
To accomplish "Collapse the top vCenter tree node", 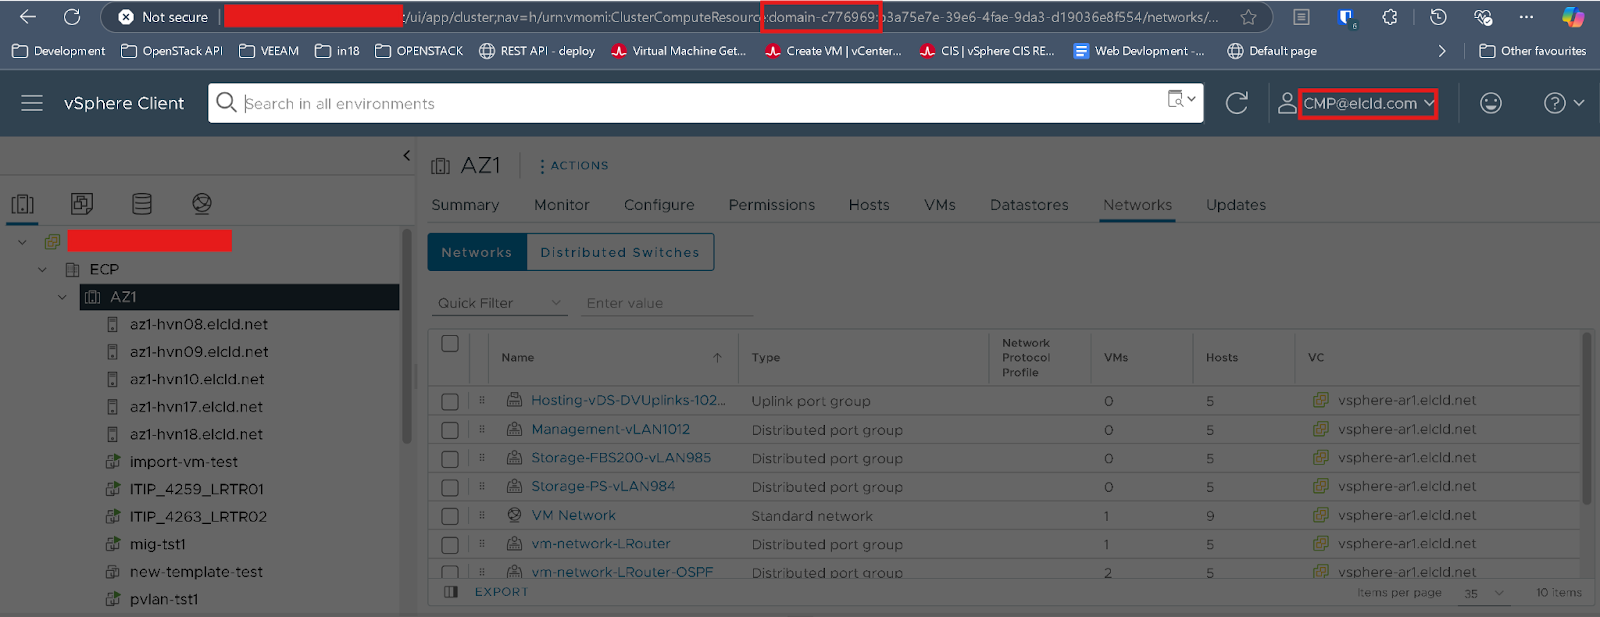I will pos(22,242).
